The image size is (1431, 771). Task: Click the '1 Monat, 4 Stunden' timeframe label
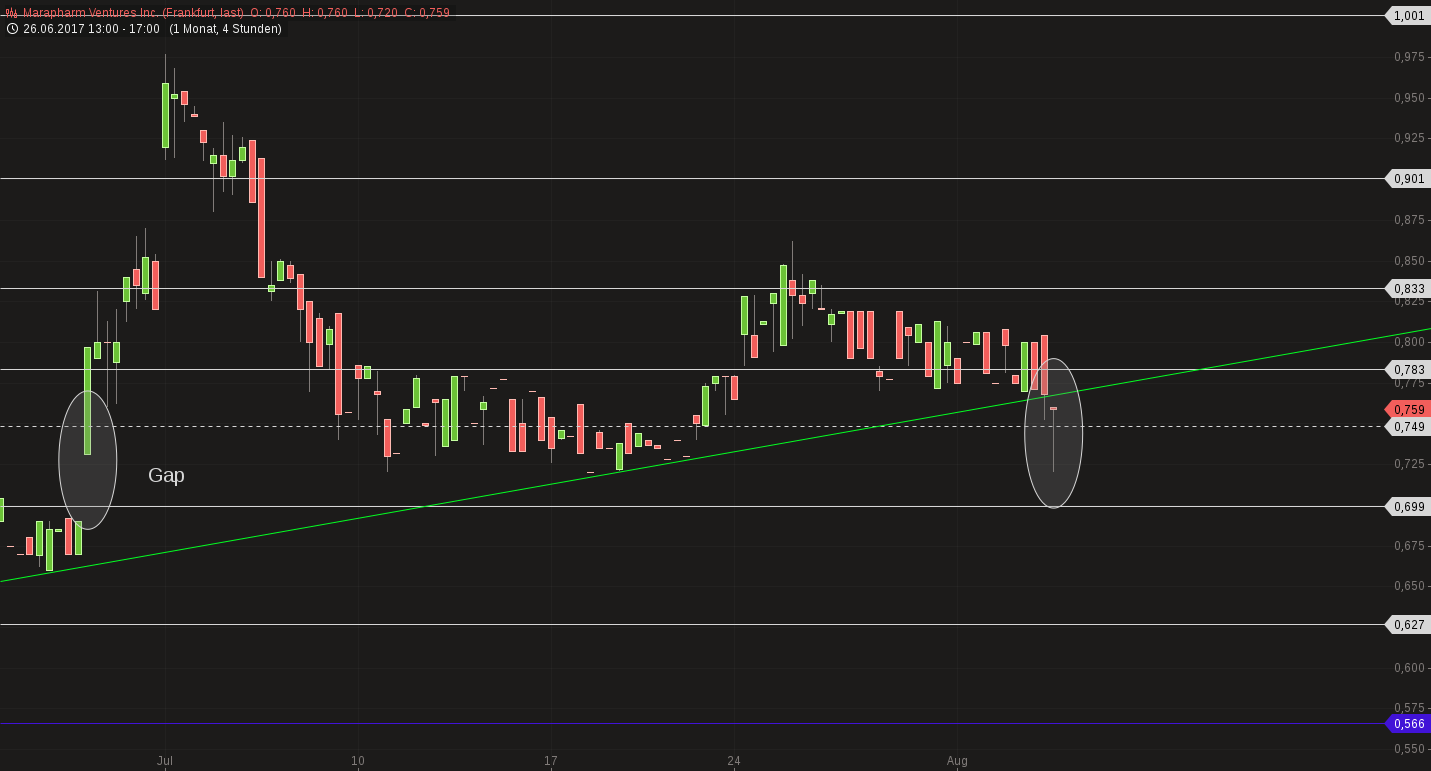tap(225, 29)
